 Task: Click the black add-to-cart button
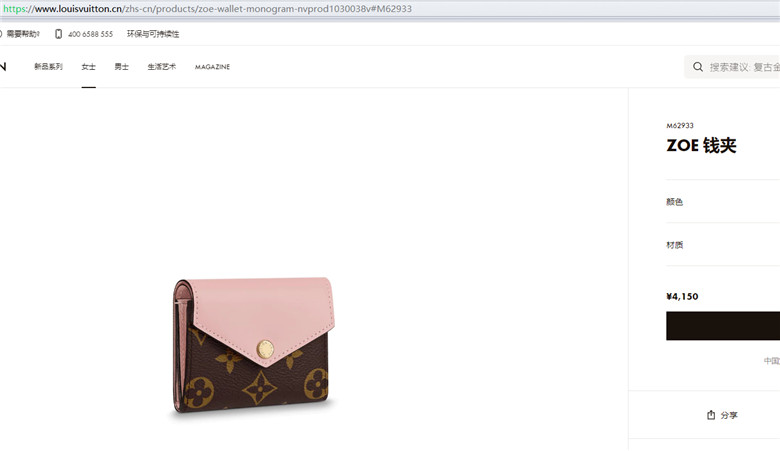point(723,326)
